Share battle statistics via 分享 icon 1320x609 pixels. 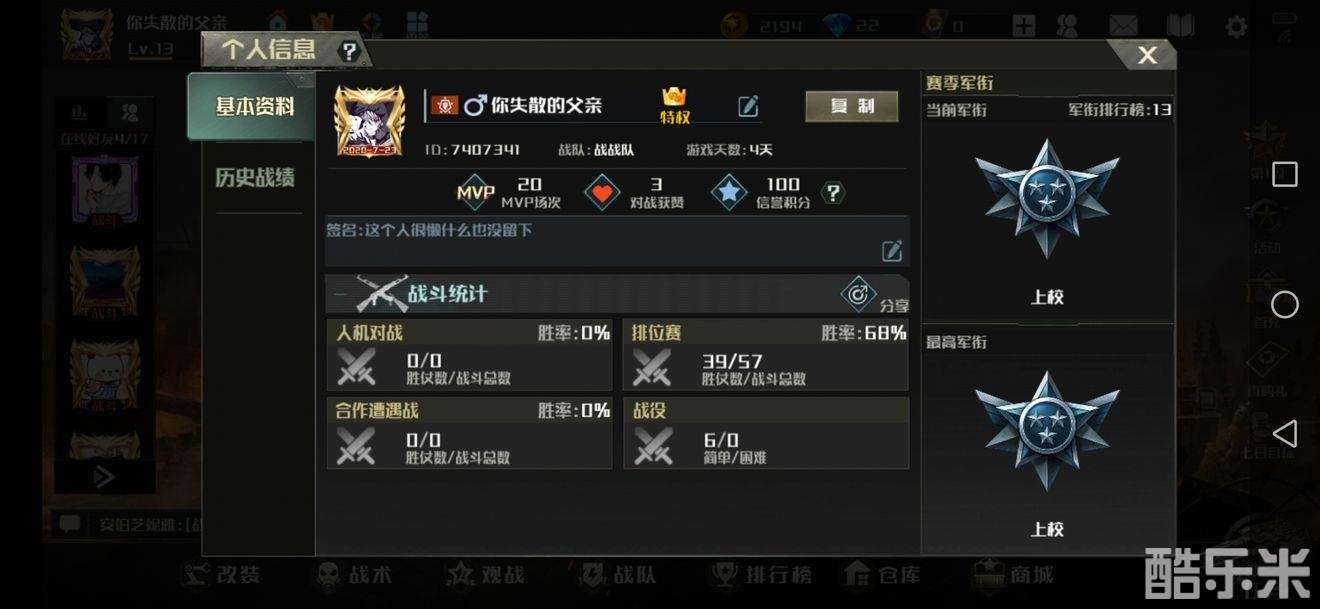tap(860, 293)
